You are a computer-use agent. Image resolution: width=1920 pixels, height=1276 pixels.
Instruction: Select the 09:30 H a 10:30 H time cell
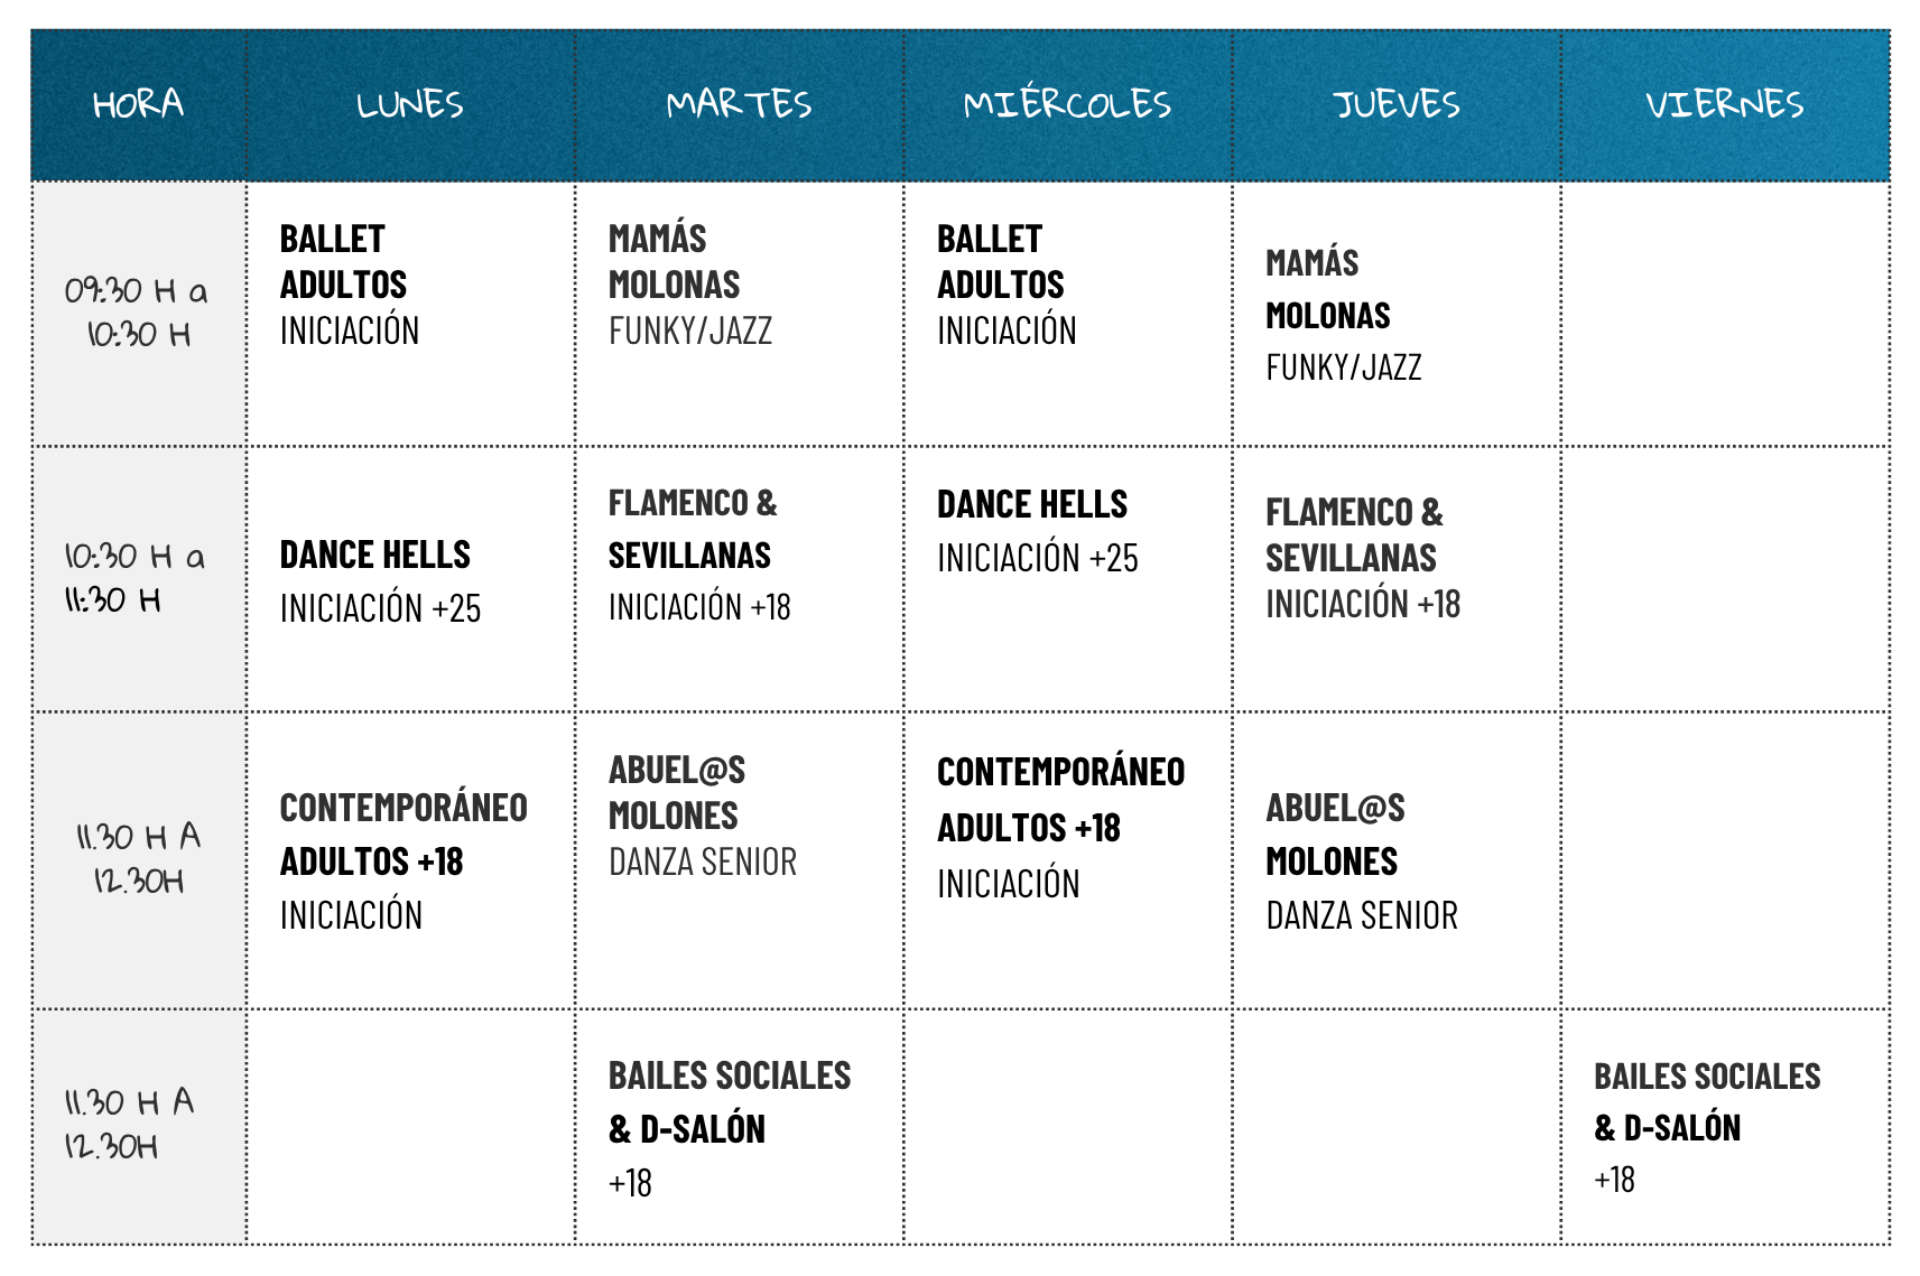(138, 312)
